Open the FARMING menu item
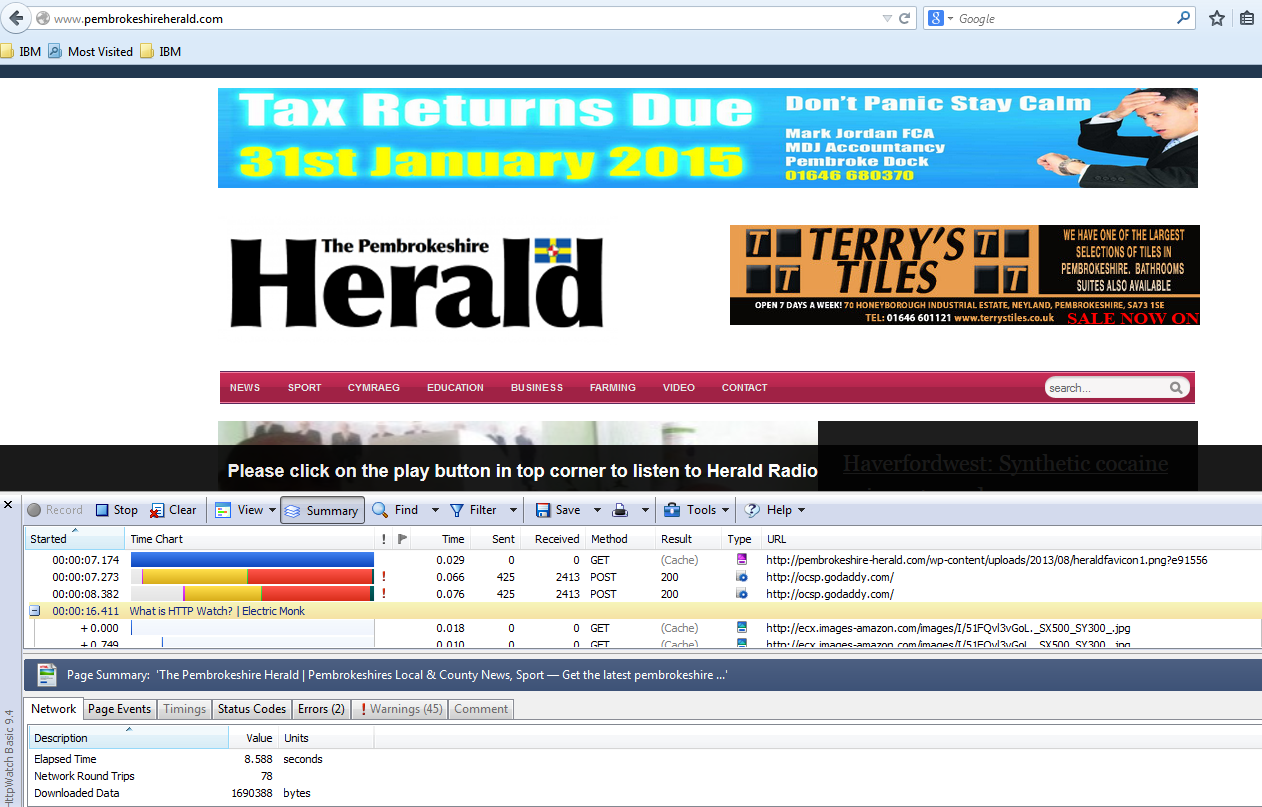Image resolution: width=1262 pixels, height=807 pixels. coord(613,388)
